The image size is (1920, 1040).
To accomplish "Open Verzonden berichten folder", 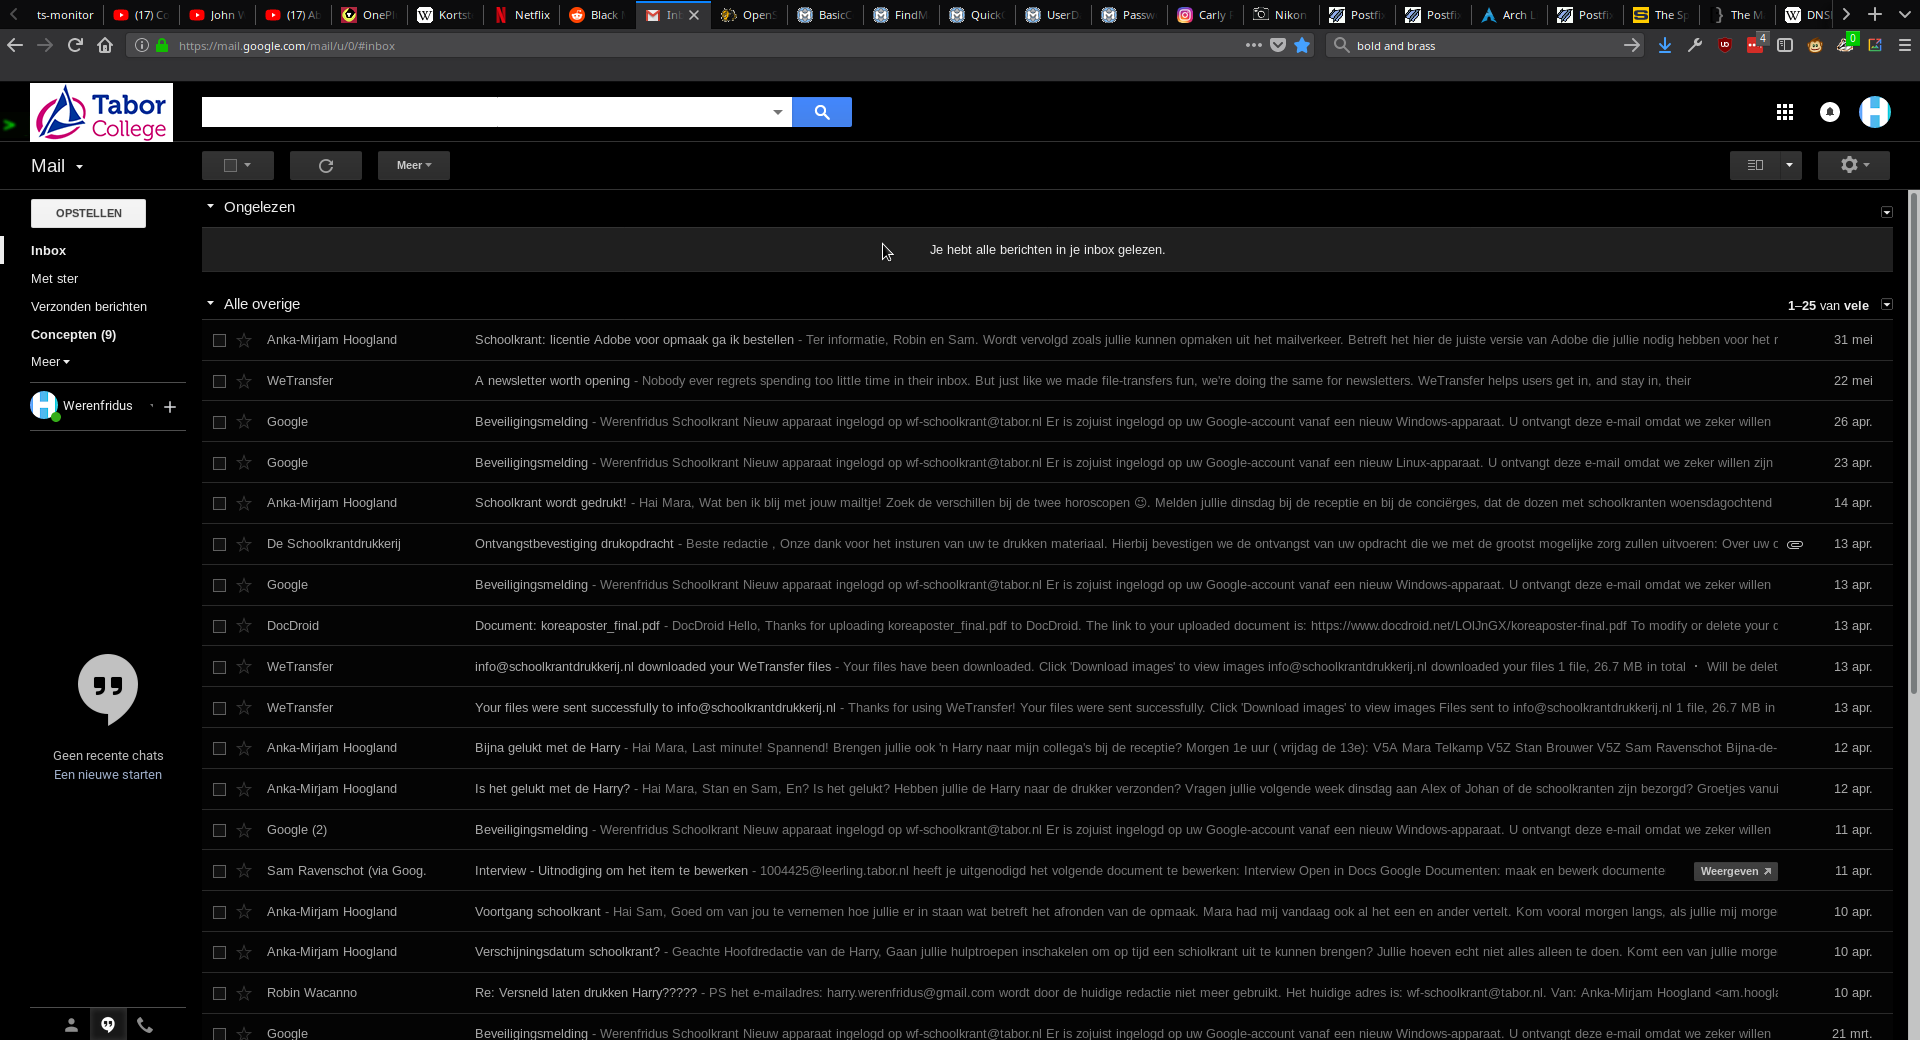I will click(x=89, y=307).
